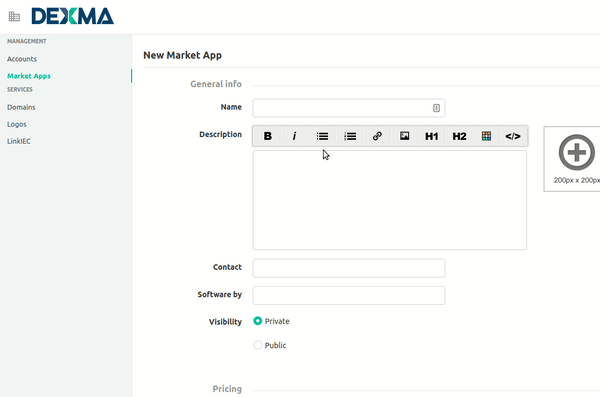Open LinkIEC in the sidebar
The image size is (600, 397).
(x=19, y=141)
